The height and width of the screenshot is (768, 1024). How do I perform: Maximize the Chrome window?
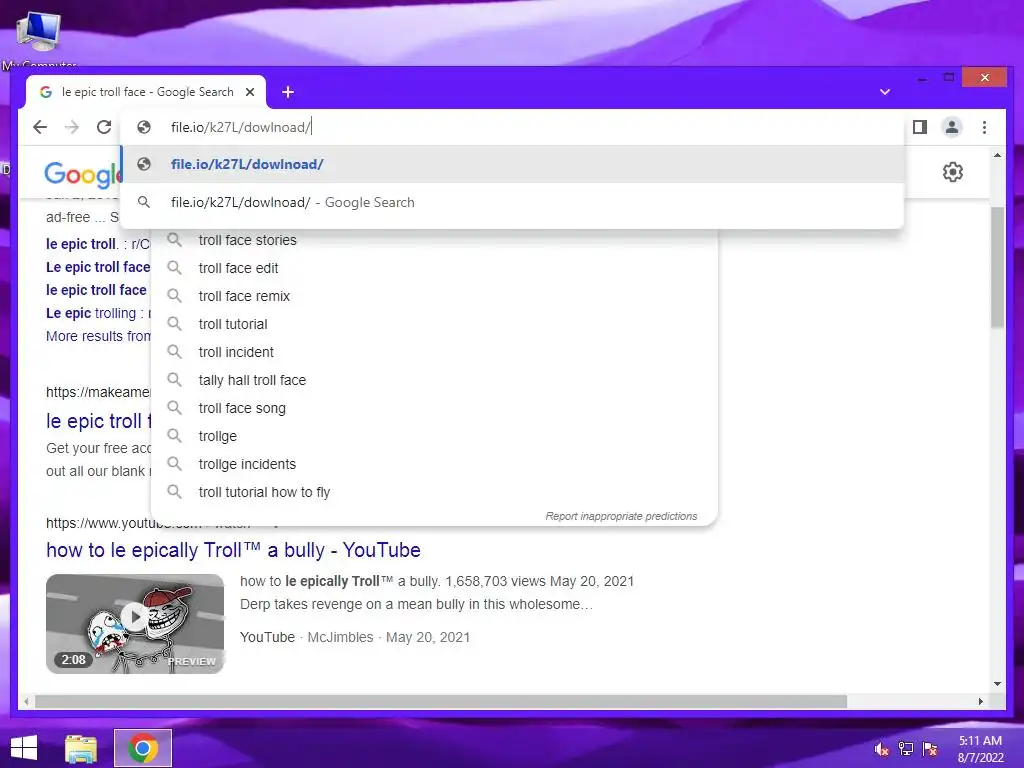click(949, 78)
